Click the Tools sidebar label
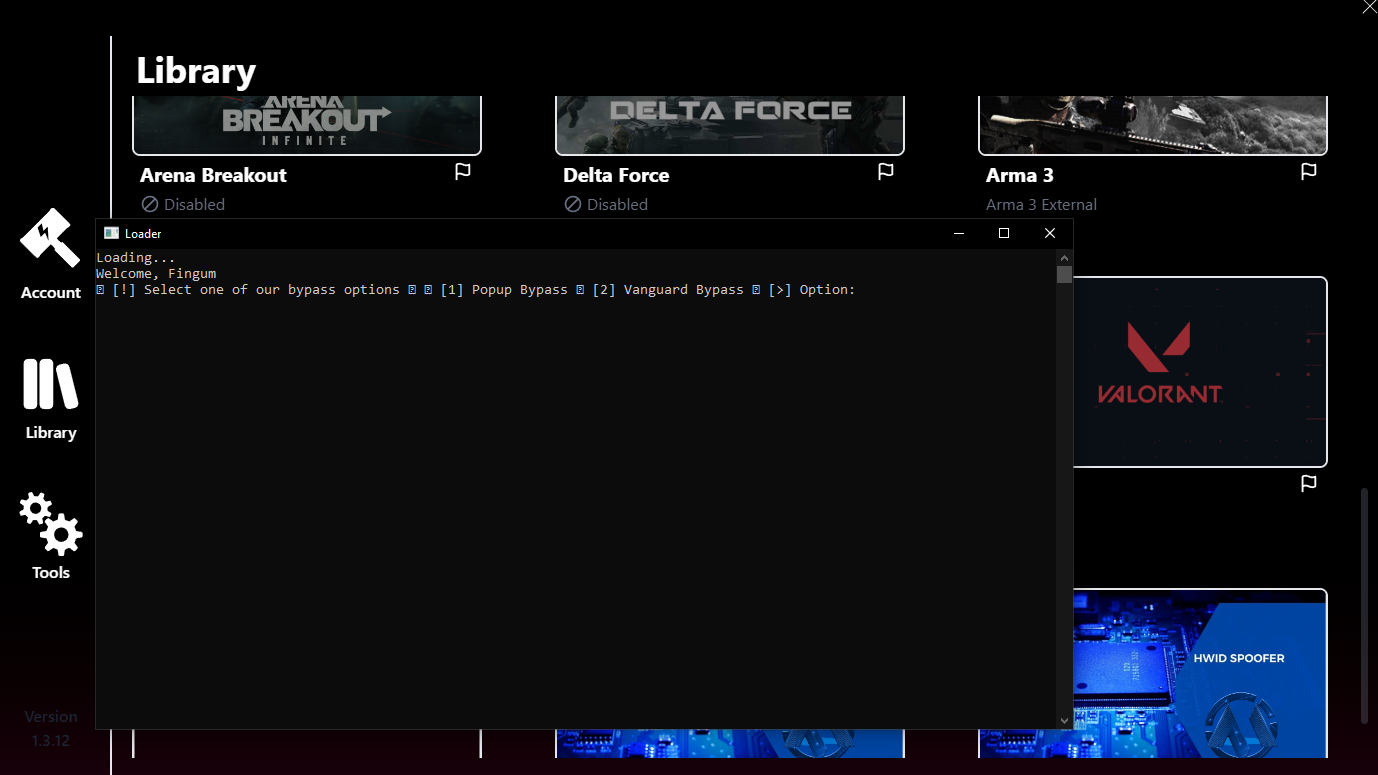Screen dimensions: 1378x775 [x=51, y=573]
